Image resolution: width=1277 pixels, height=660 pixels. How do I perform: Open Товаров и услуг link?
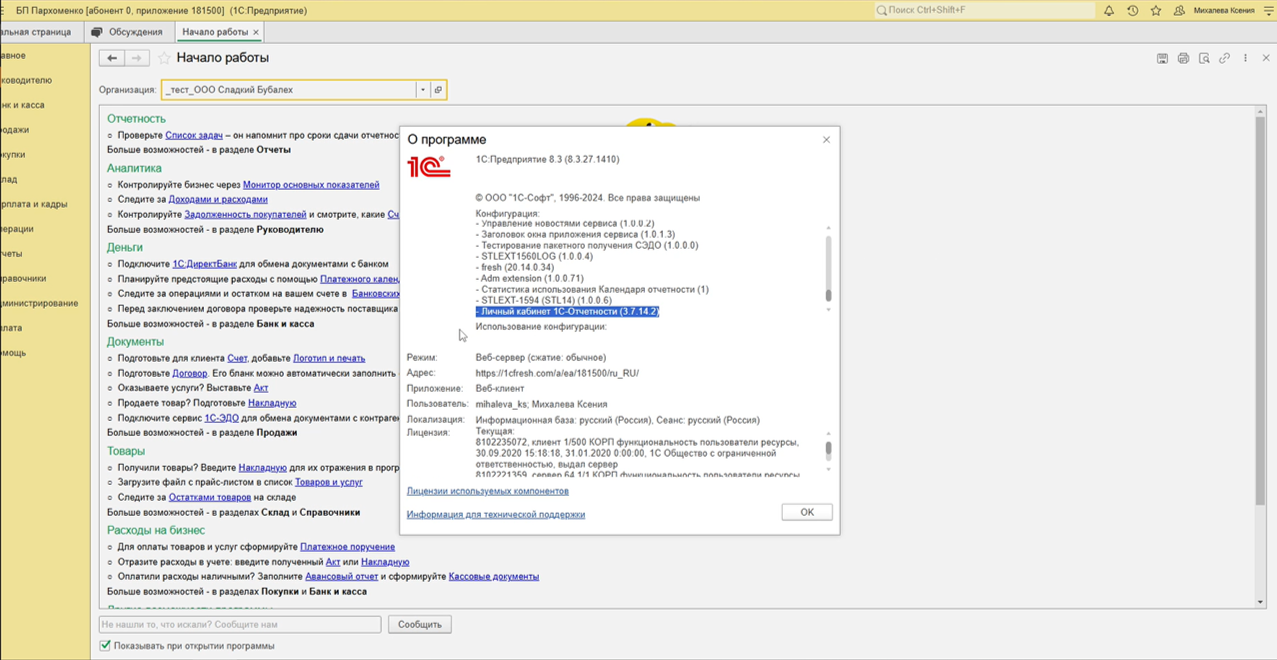click(329, 482)
